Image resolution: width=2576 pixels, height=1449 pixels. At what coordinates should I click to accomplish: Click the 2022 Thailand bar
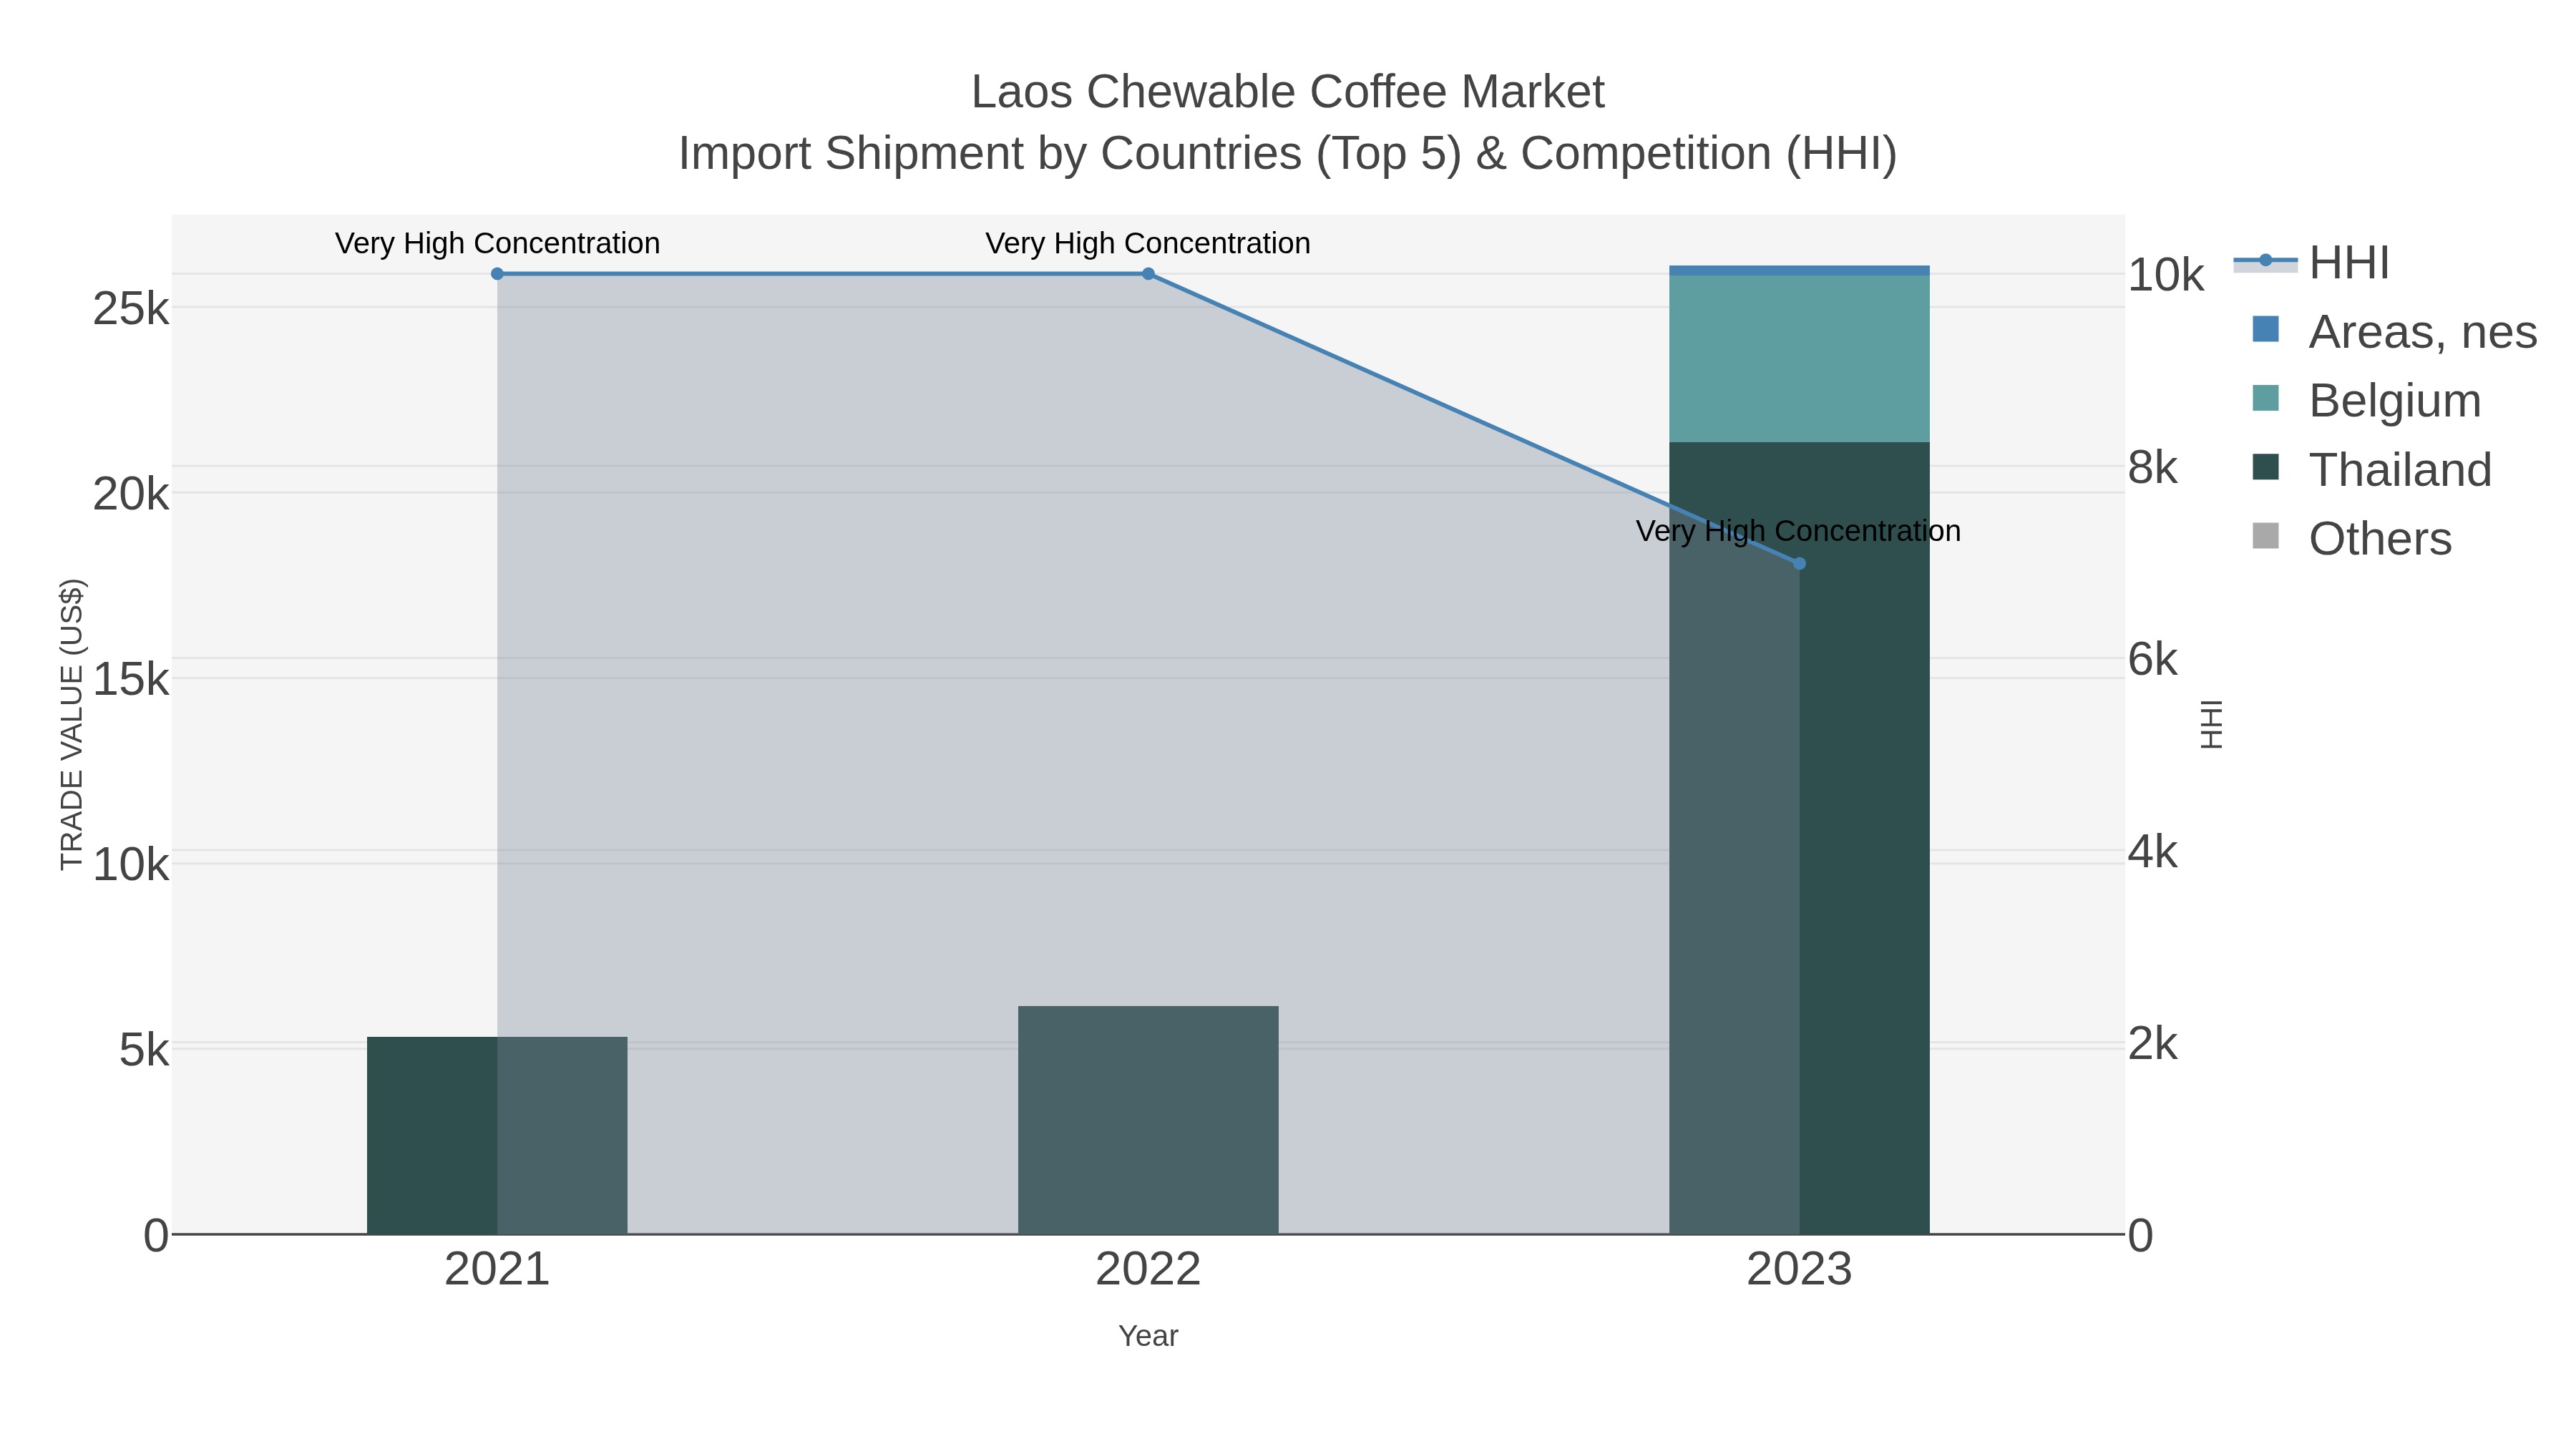[x=1148, y=1120]
